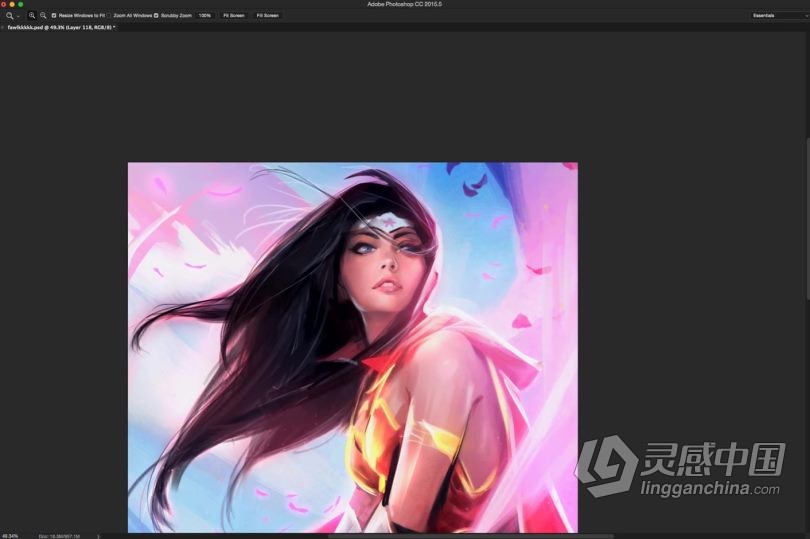
Task: Click the Fit Screen button
Action: coord(233,16)
